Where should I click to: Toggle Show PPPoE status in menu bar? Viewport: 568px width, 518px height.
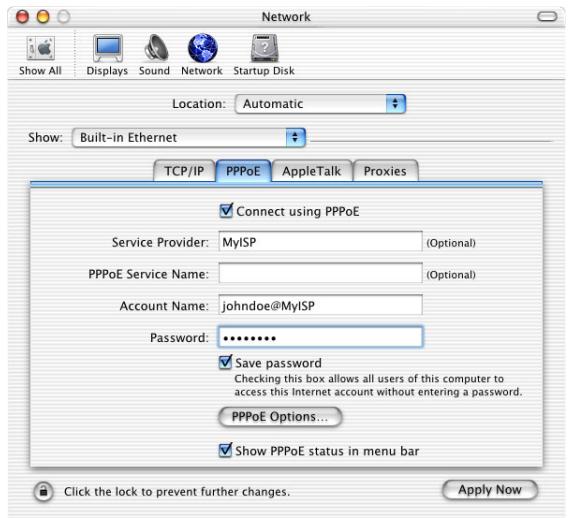[x=225, y=450]
